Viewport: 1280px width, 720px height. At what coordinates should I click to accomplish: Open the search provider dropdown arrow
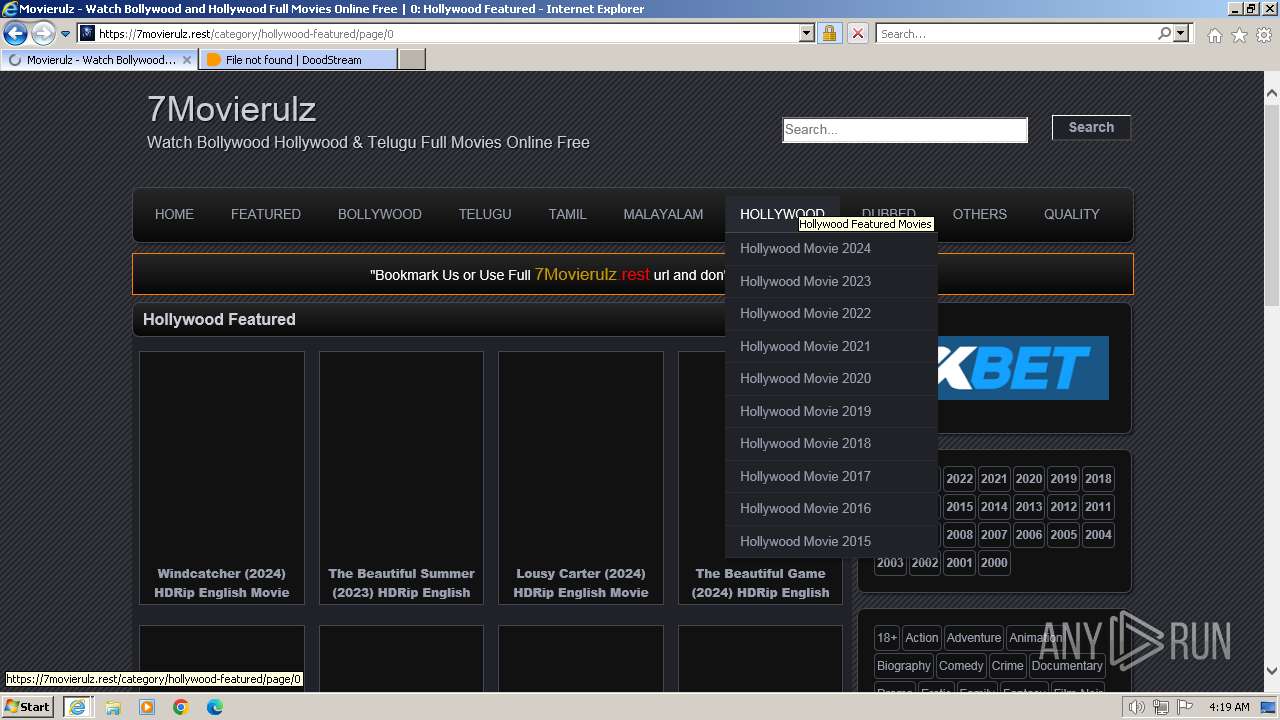[x=1181, y=33]
